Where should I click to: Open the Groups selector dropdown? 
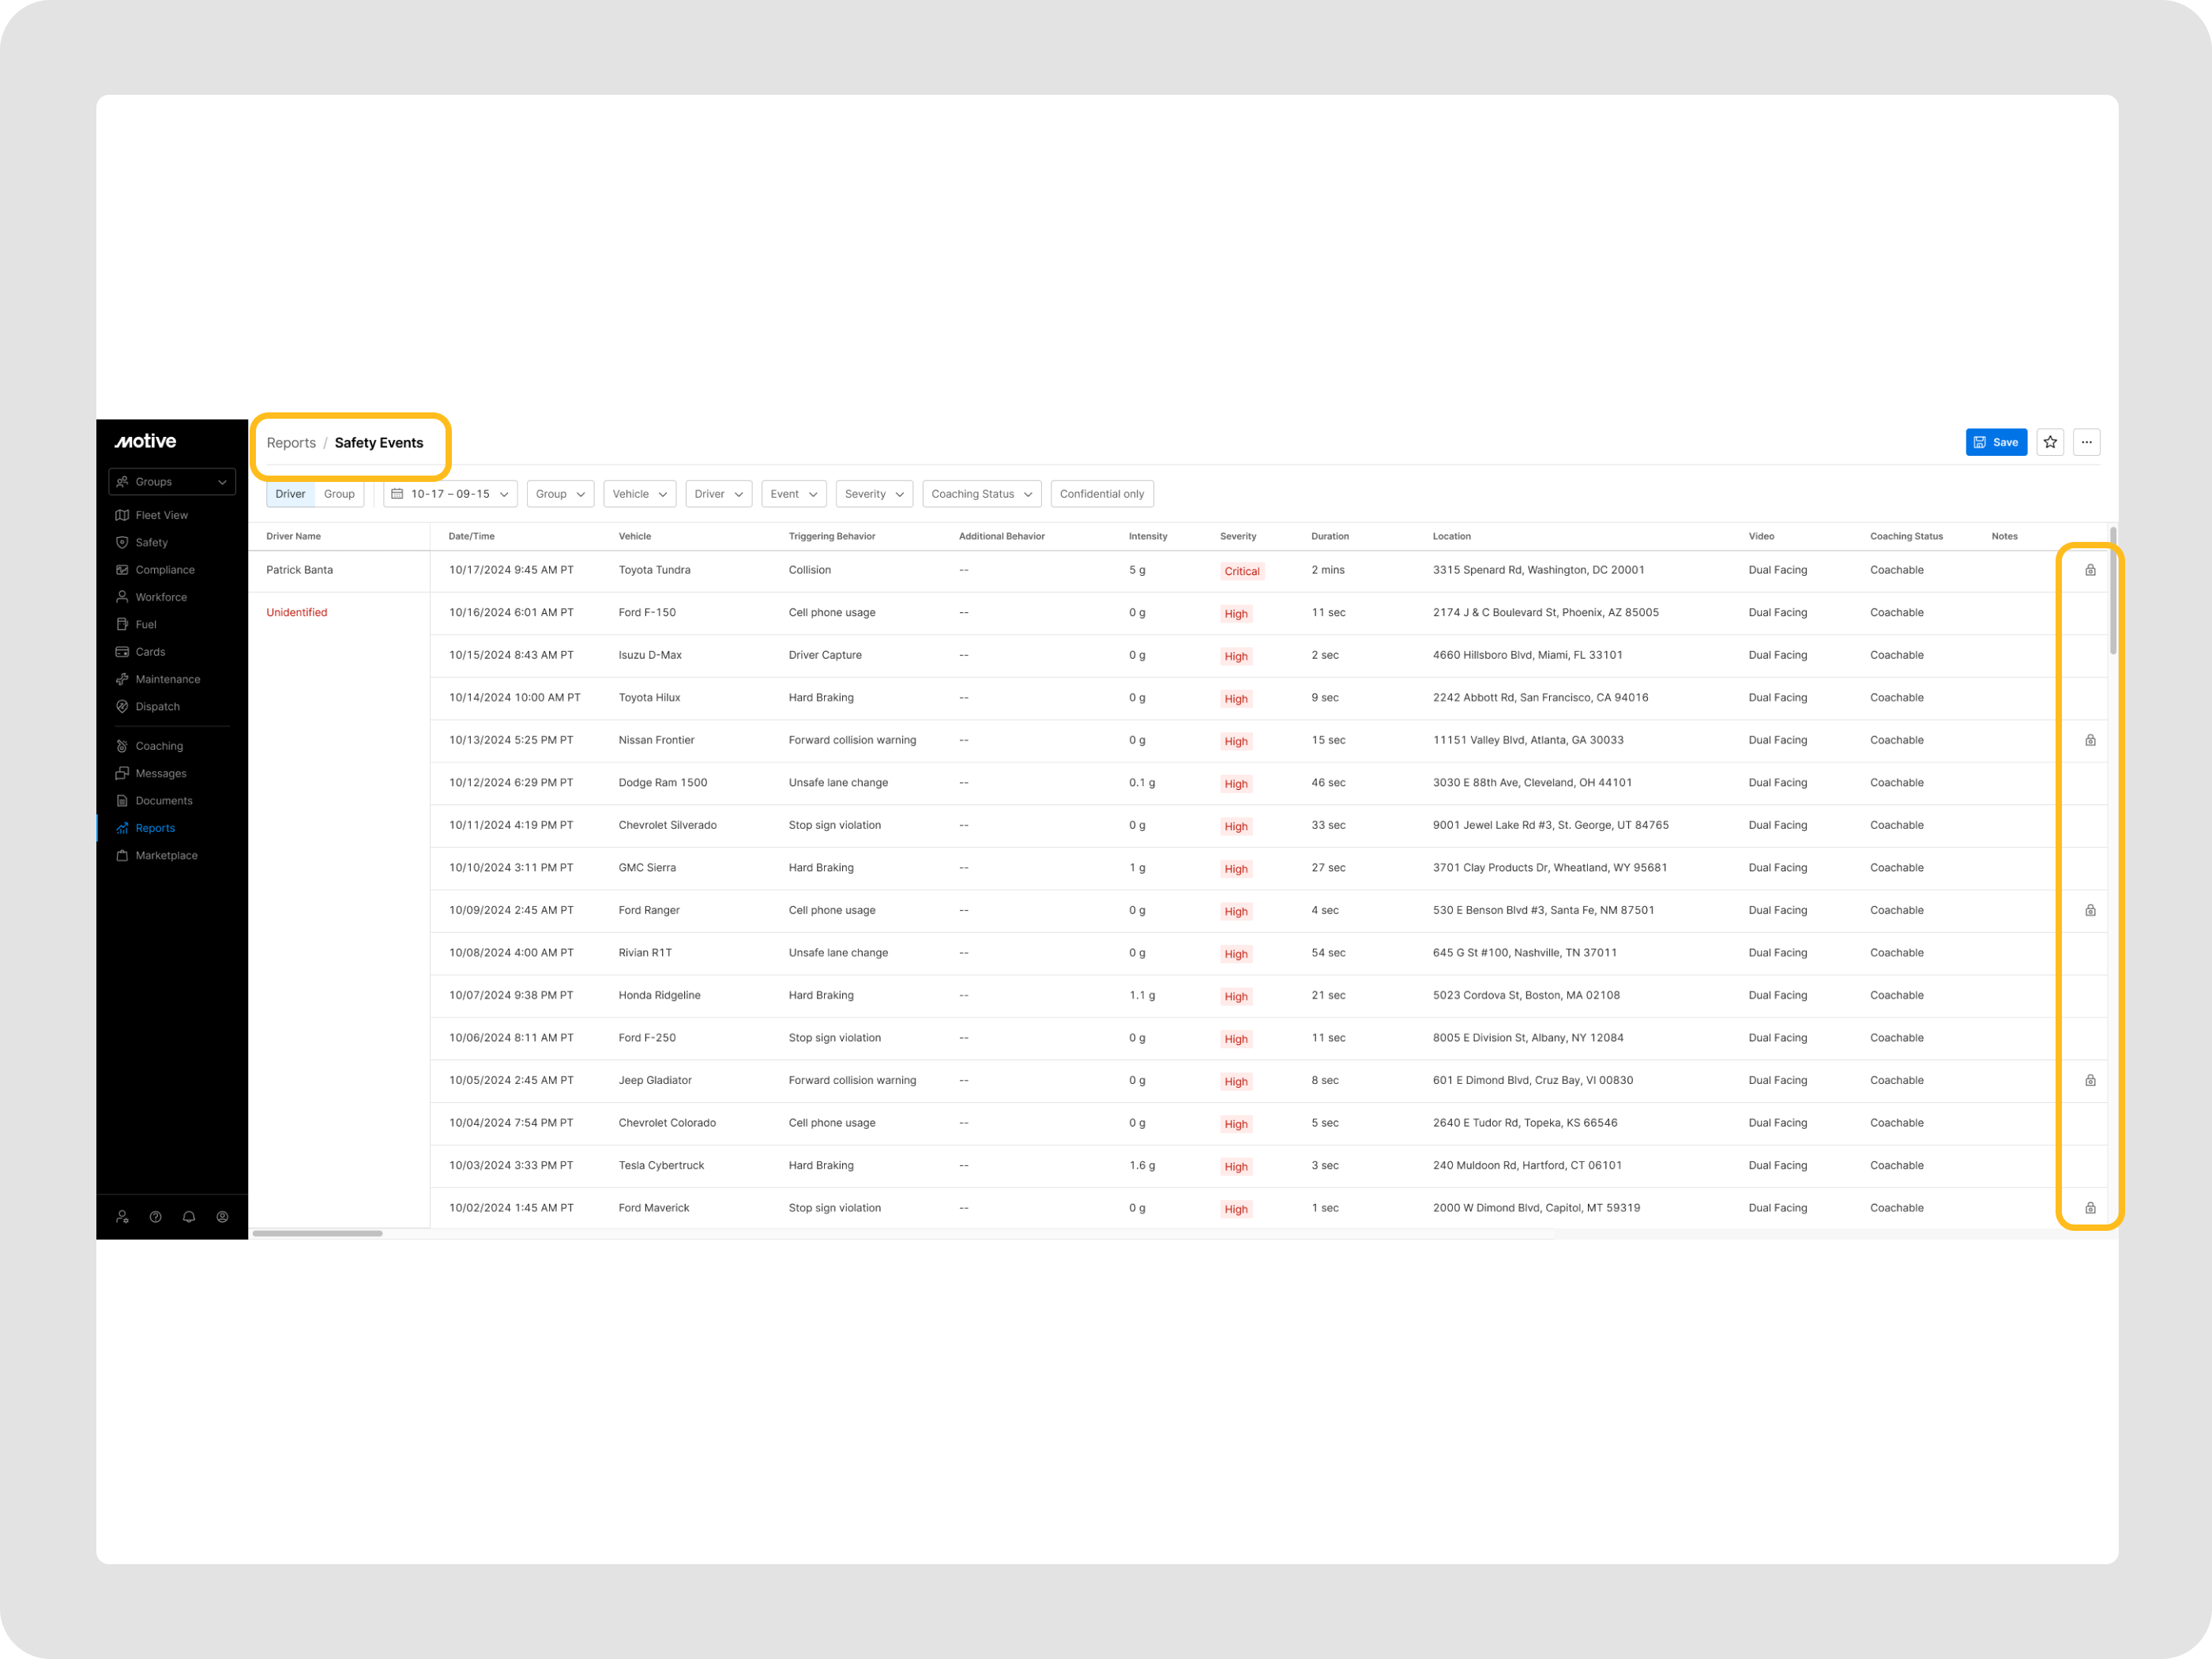click(171, 481)
